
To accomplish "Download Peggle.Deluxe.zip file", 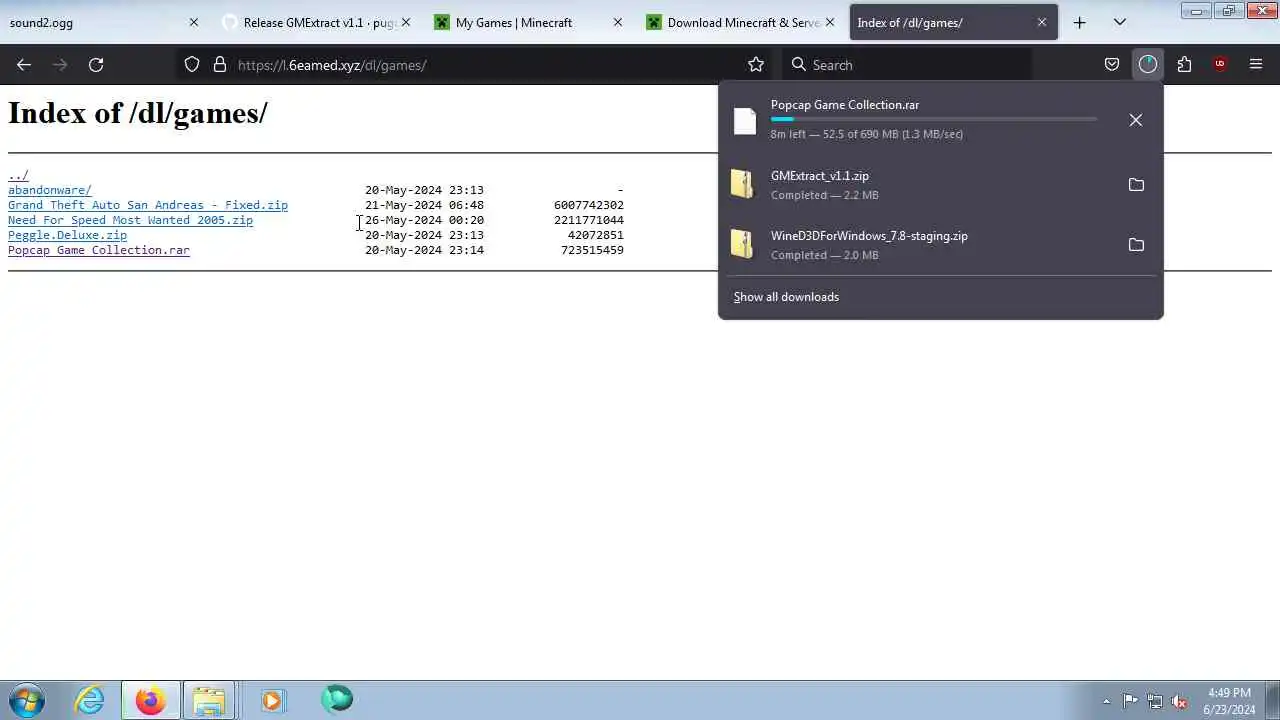I will (67, 235).
